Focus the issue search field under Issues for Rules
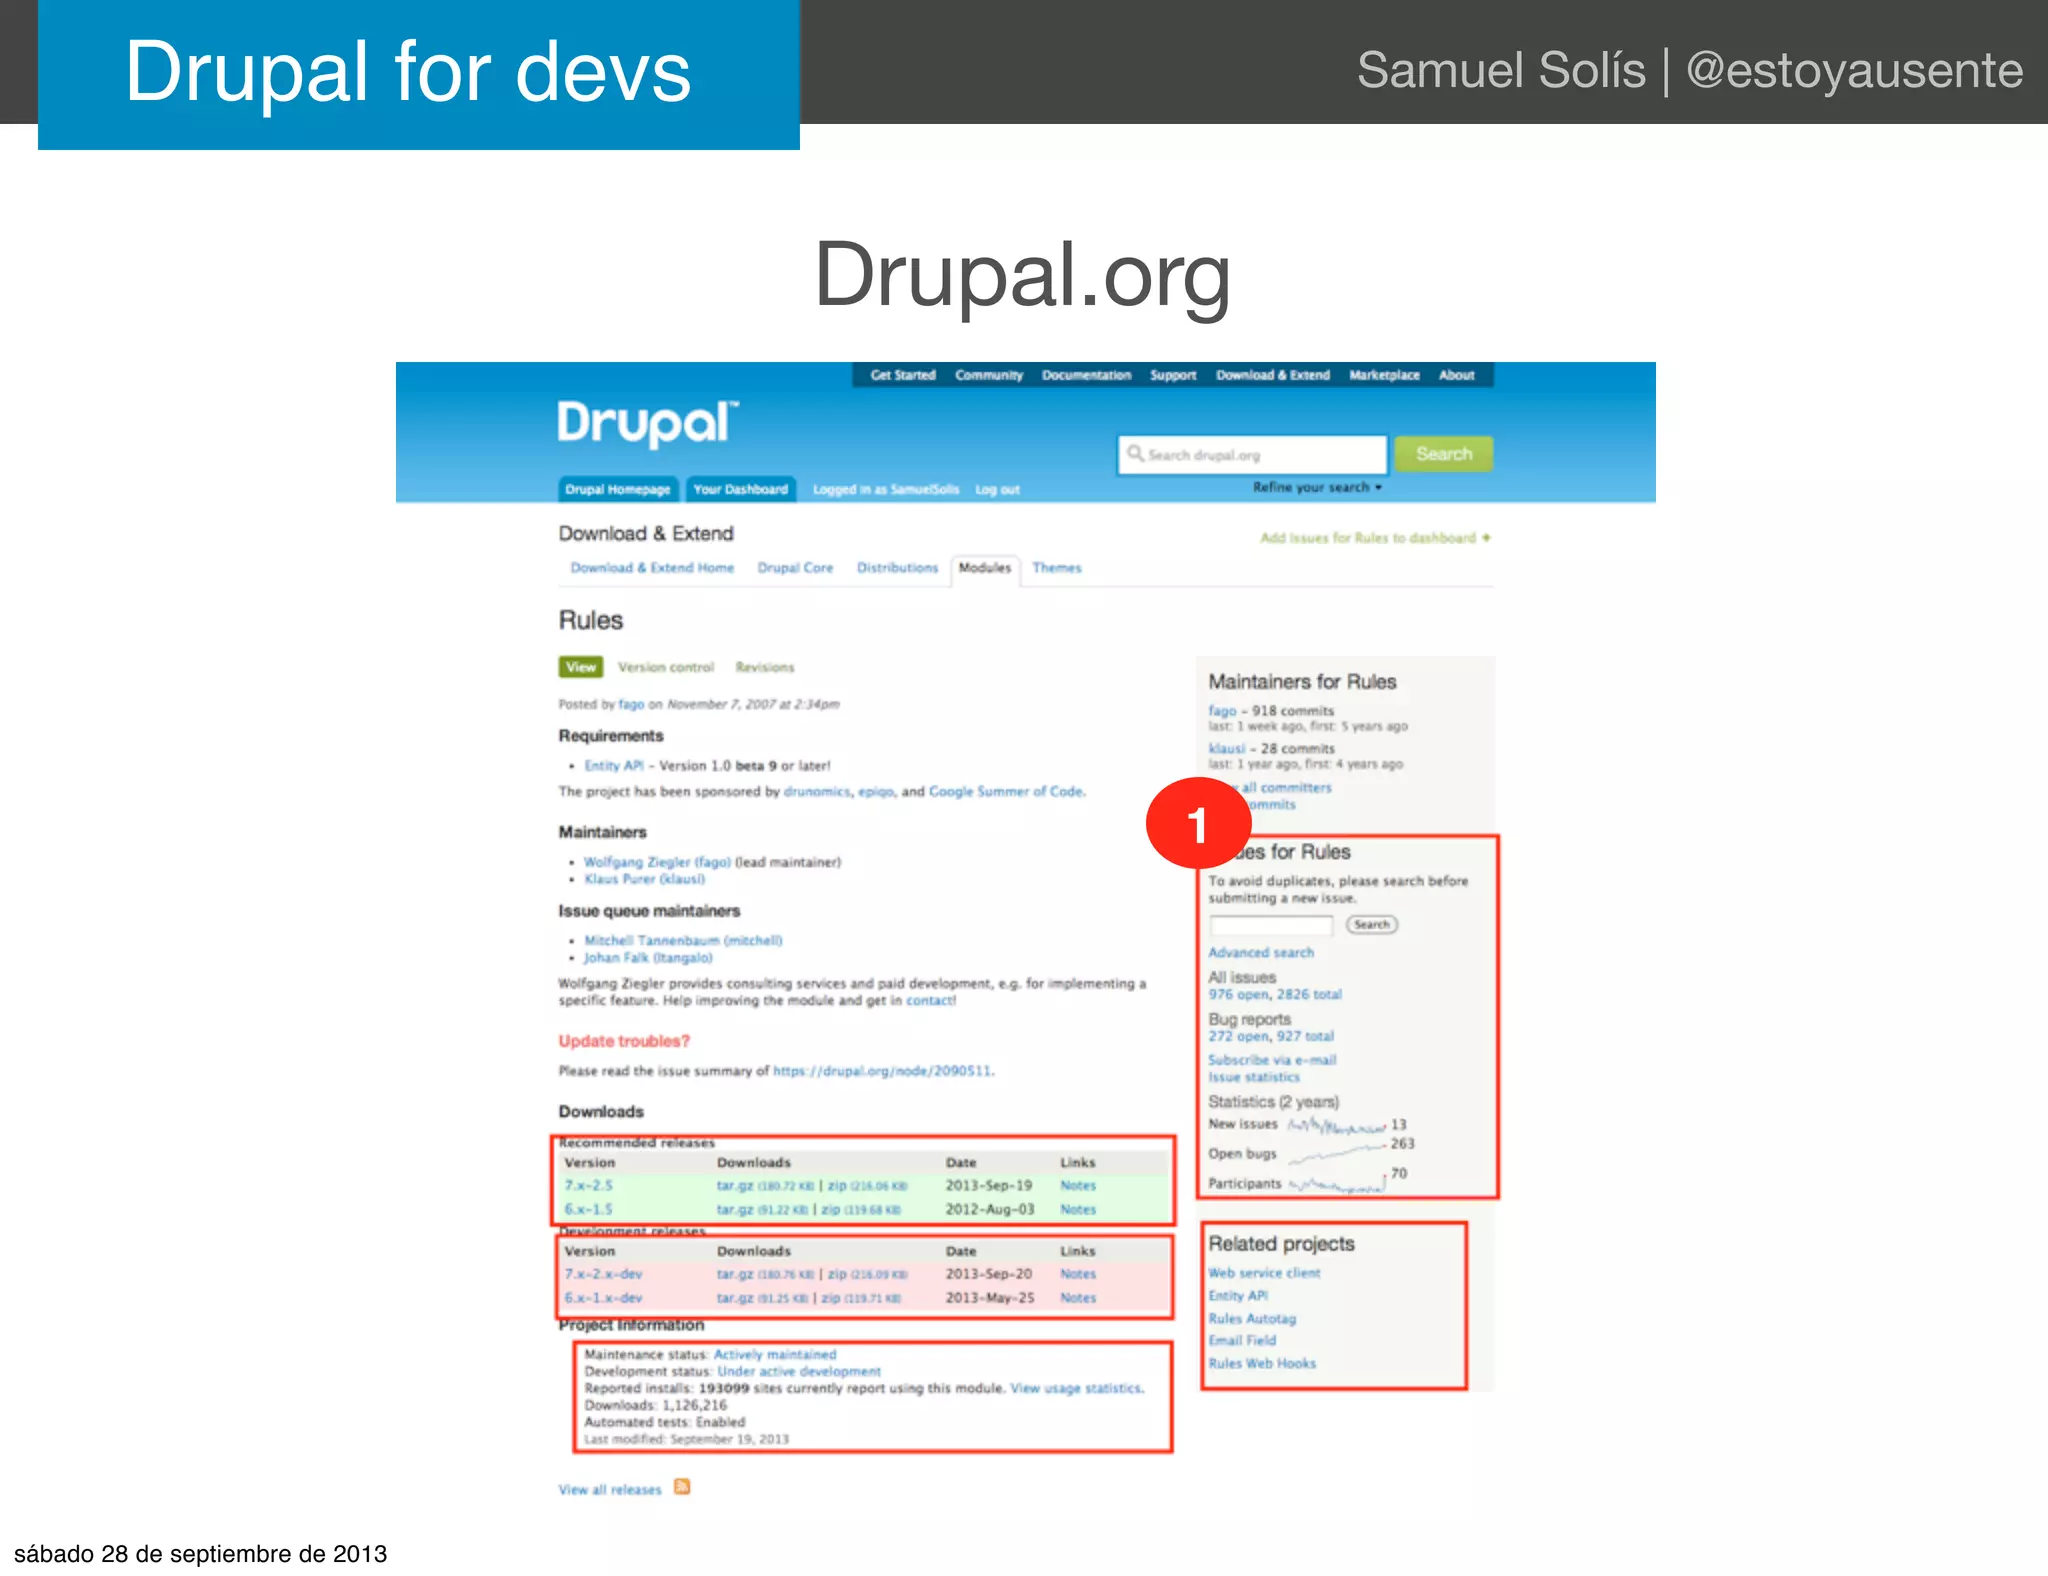2048x1576 pixels. click(1271, 925)
